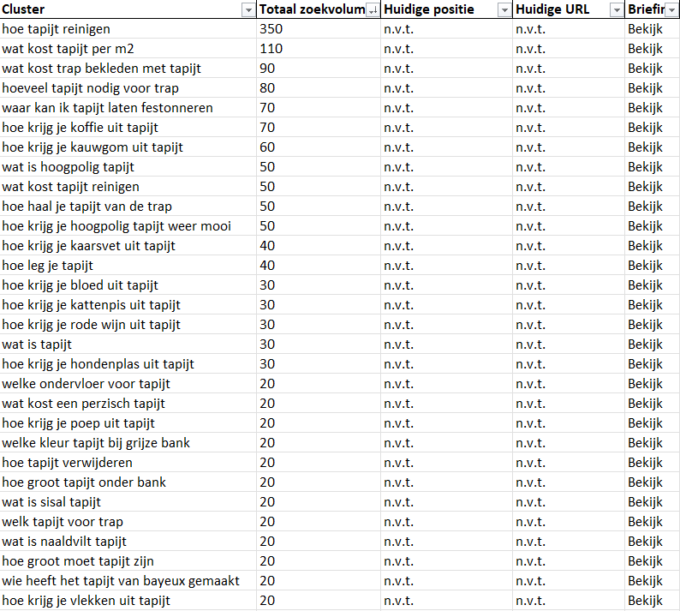Open Bekijk for wat is hoogpolig tapijt
680x611 pixels.
pos(645,167)
